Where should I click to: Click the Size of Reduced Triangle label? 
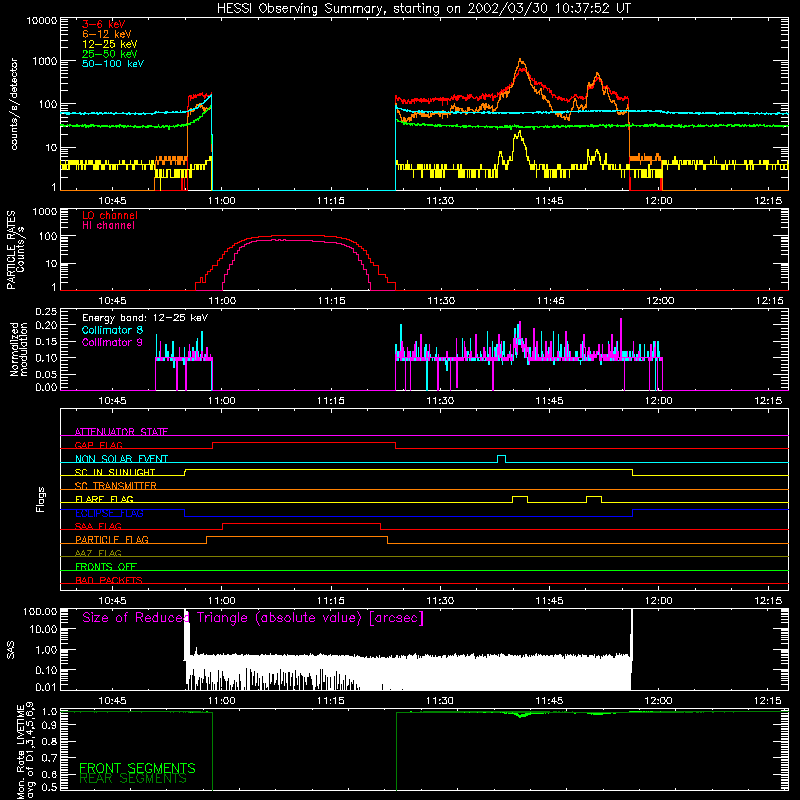click(x=253, y=618)
